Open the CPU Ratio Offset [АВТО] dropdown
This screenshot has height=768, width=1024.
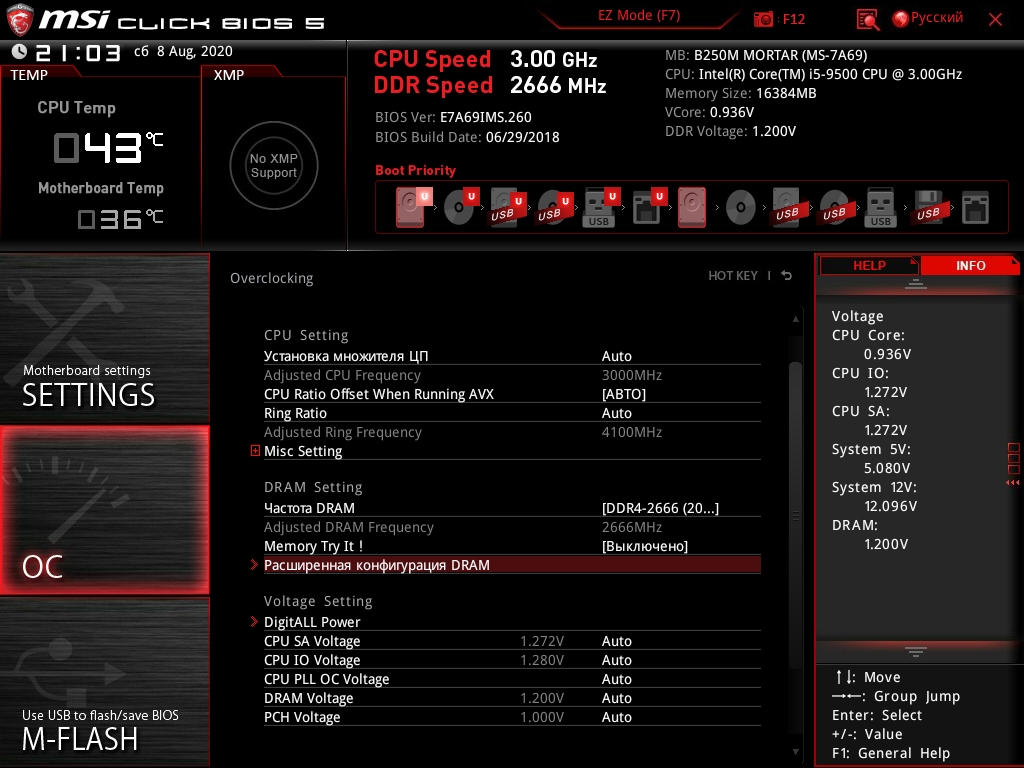tap(624, 394)
